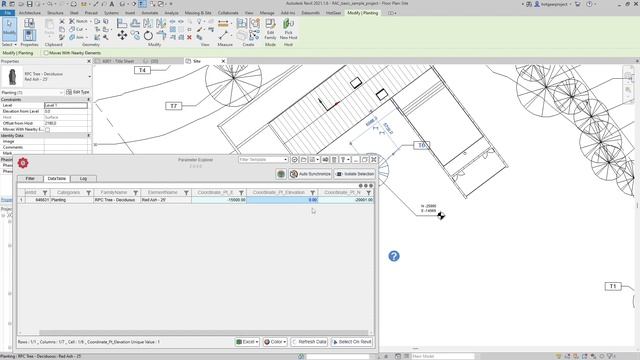Click the Level value field in Properties

coord(66,105)
